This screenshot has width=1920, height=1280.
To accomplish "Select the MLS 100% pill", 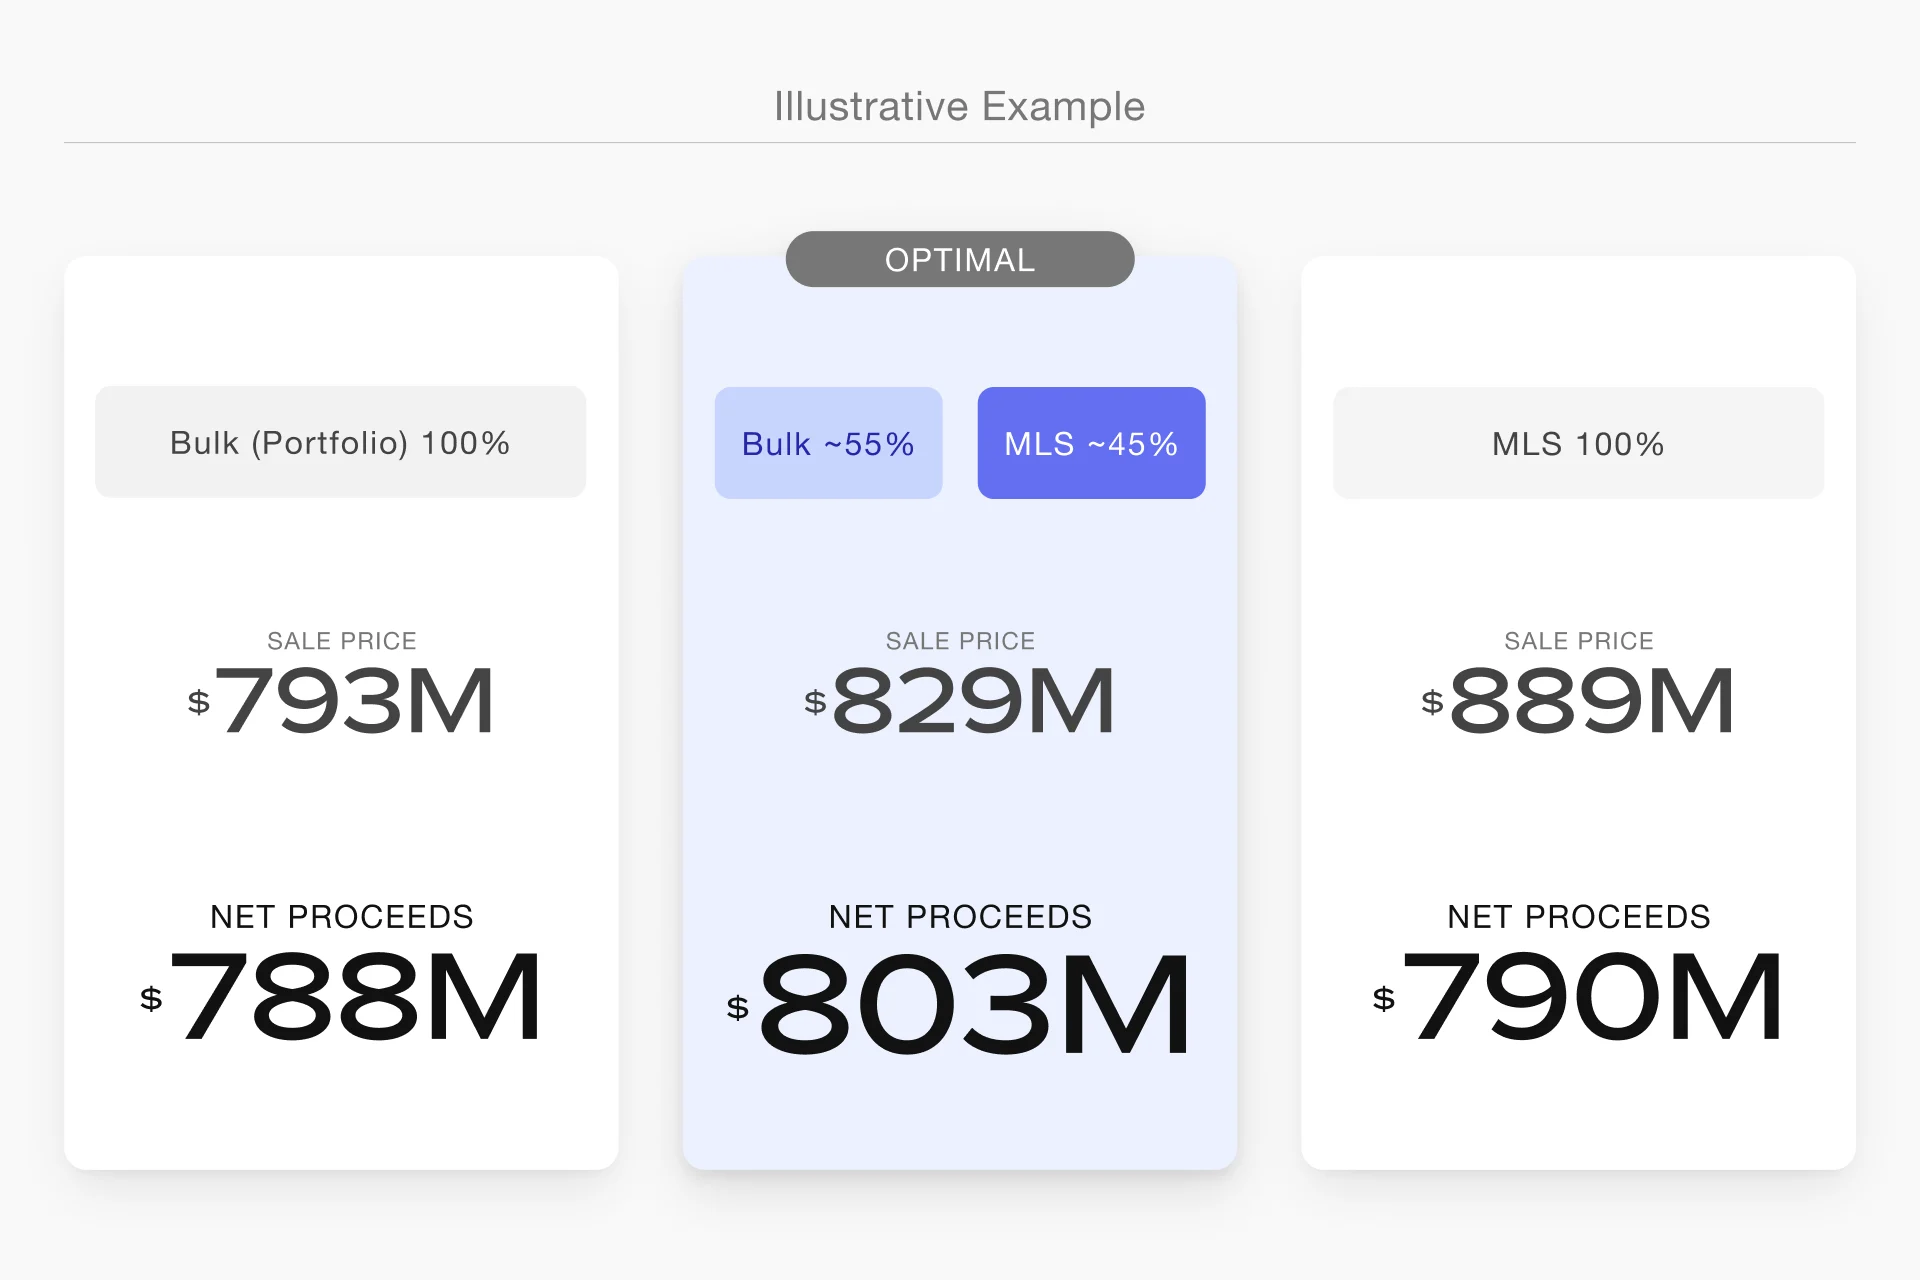I will click(1578, 443).
